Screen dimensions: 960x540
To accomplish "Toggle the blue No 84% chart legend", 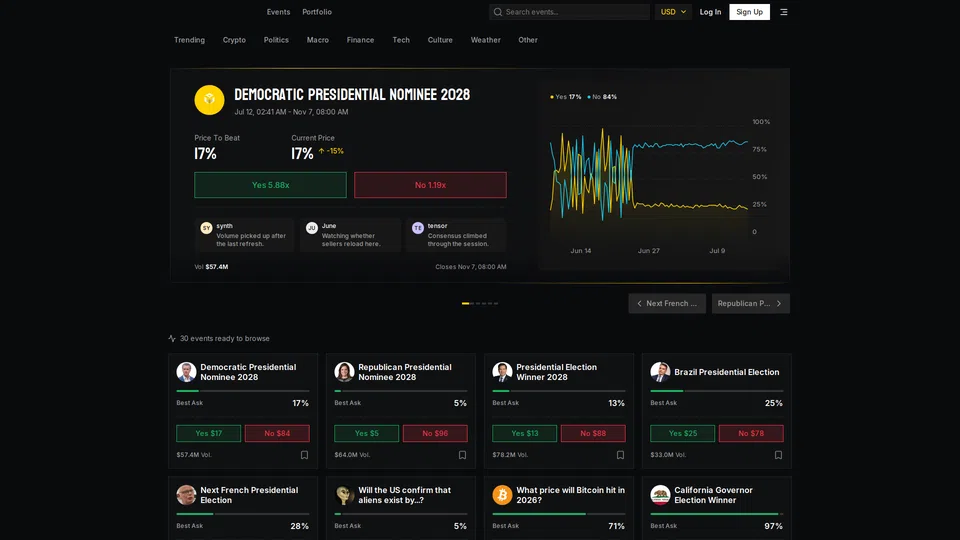I will (602, 97).
